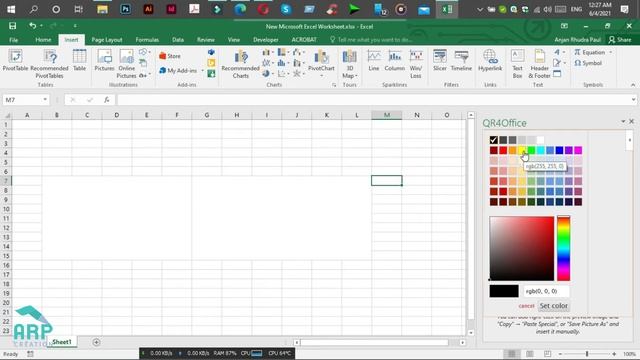This screenshot has height=360, width=640.
Task: Insert a Slicer filter
Action: point(440,60)
